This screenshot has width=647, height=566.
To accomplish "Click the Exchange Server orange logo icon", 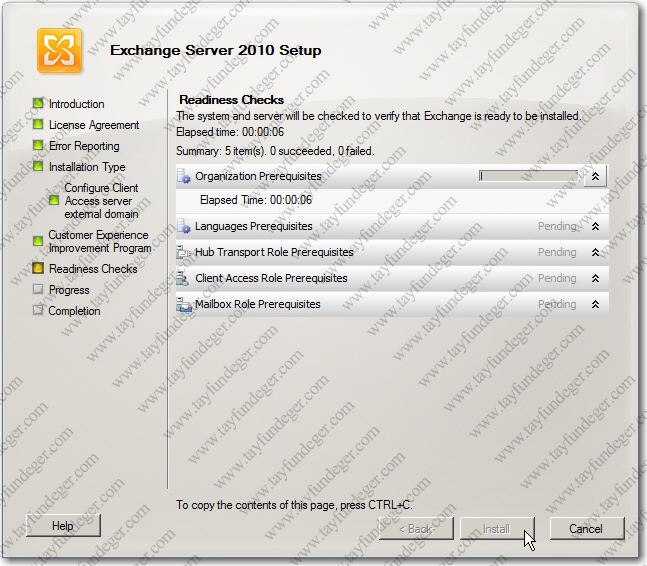I will (59, 50).
